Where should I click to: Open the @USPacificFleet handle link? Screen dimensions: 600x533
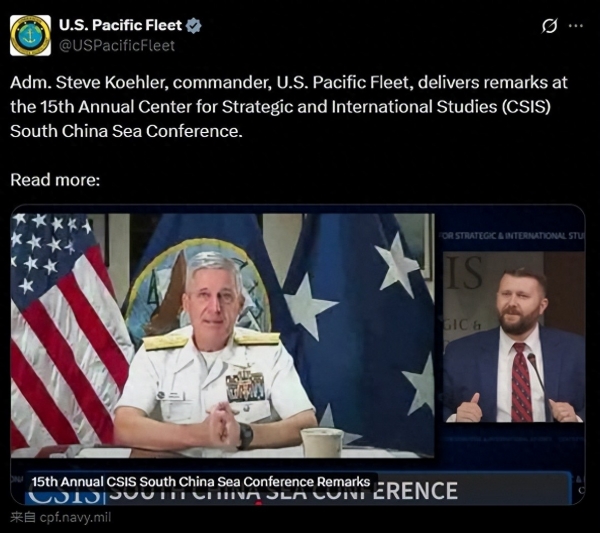pyautogui.click(x=117, y=46)
